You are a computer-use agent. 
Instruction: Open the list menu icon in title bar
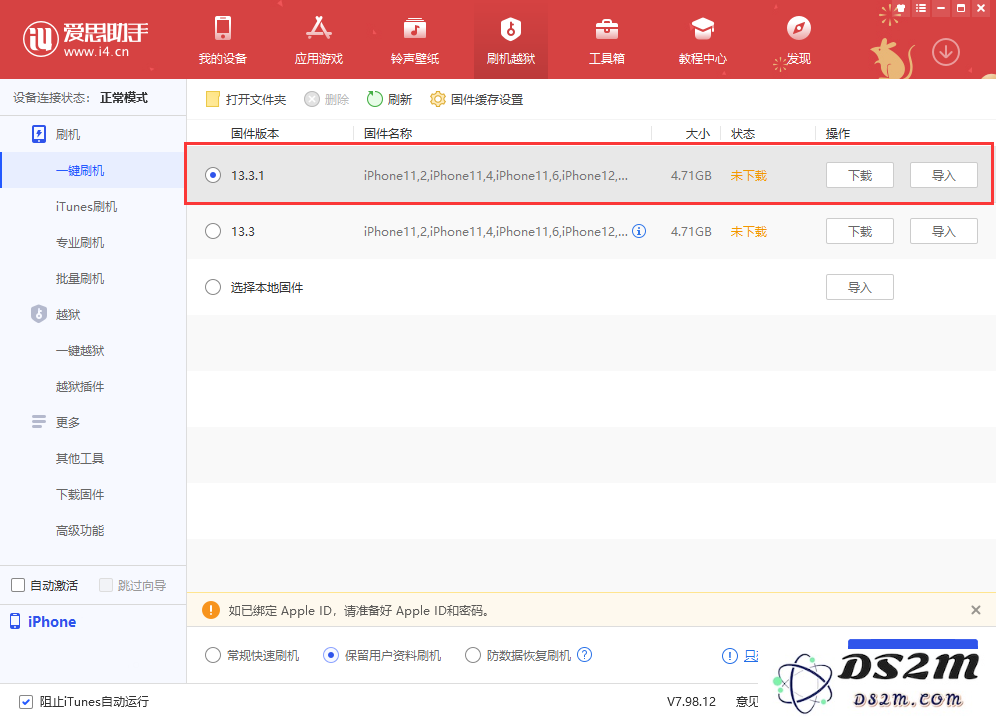point(921,8)
